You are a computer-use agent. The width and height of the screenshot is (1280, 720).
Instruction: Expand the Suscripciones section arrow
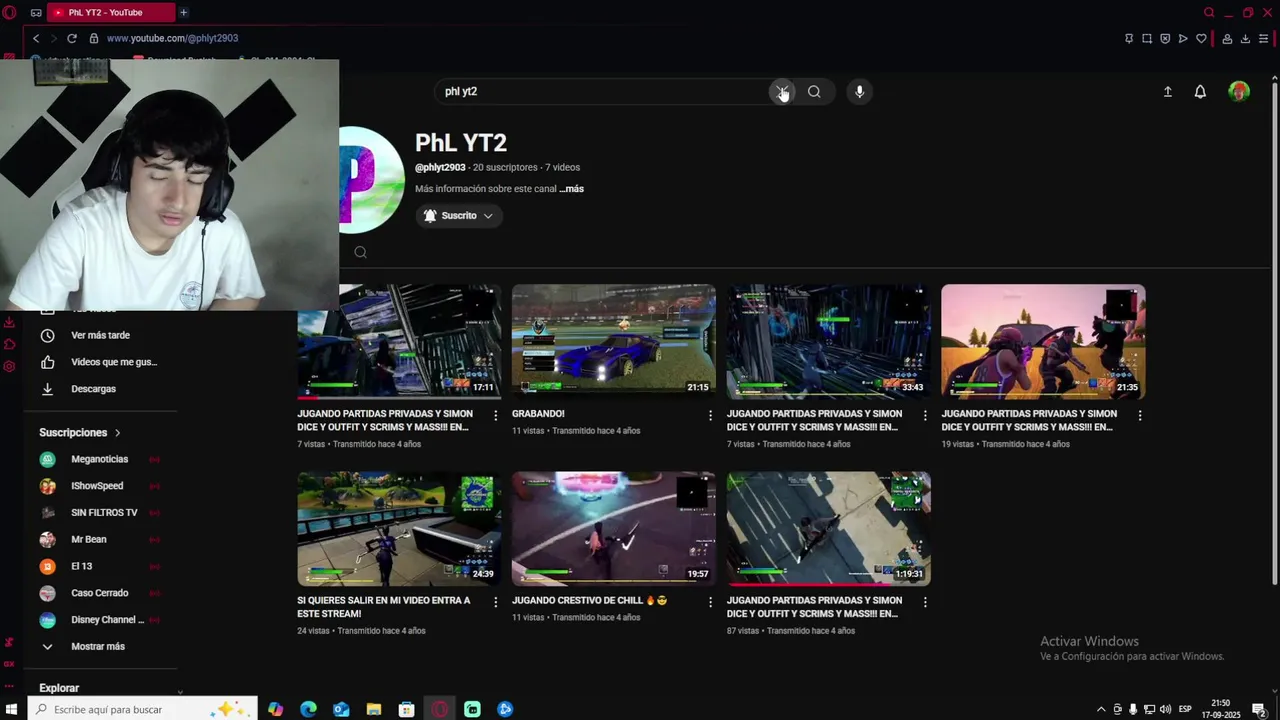117,433
